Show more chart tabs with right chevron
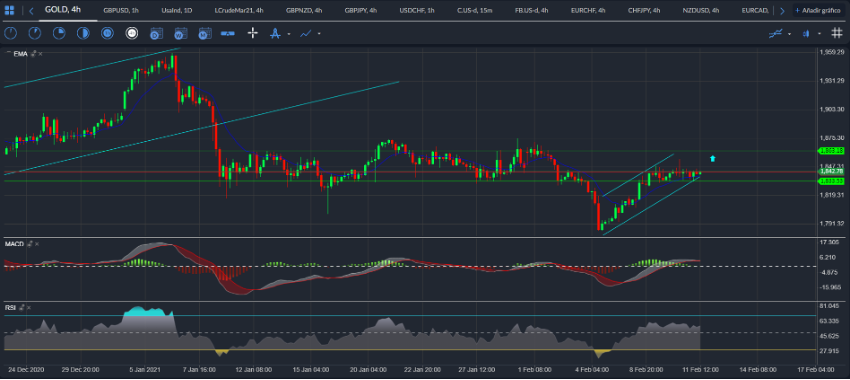The height and width of the screenshot is (380, 850). point(782,10)
